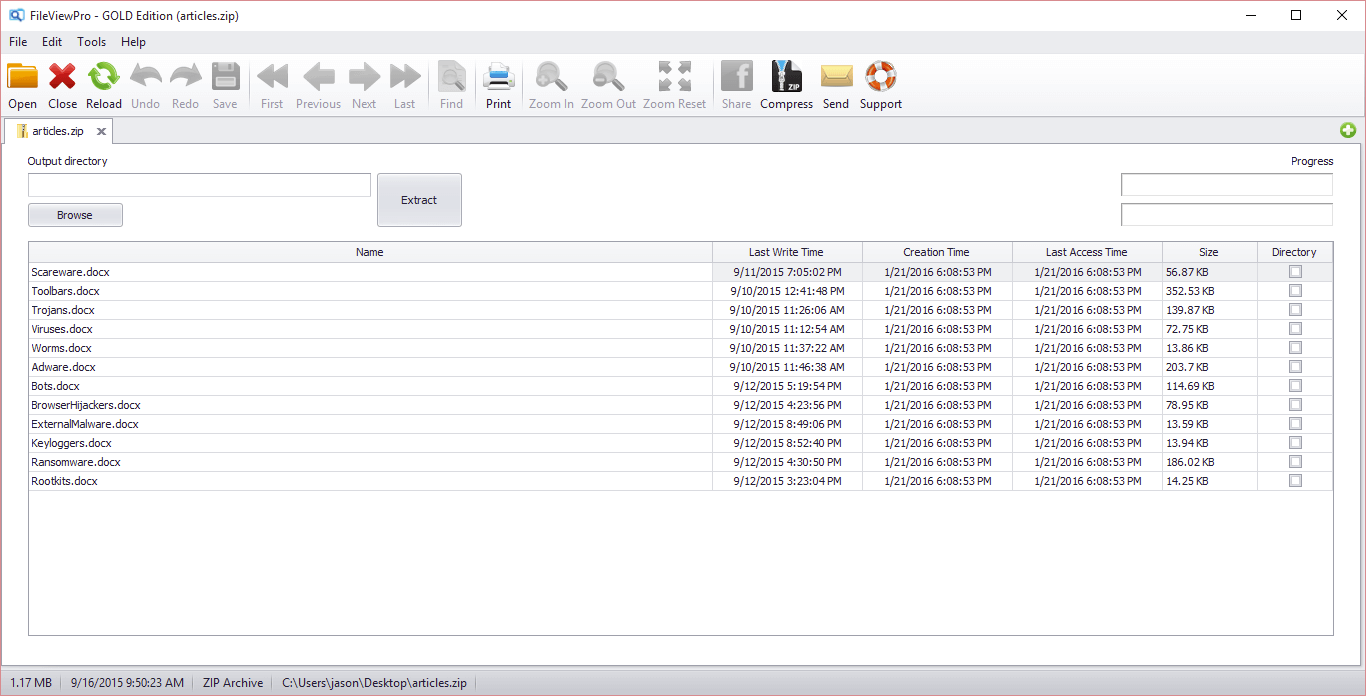Viewport: 1366px width, 696px height.
Task: Close the articles.zip tab
Action: [101, 131]
